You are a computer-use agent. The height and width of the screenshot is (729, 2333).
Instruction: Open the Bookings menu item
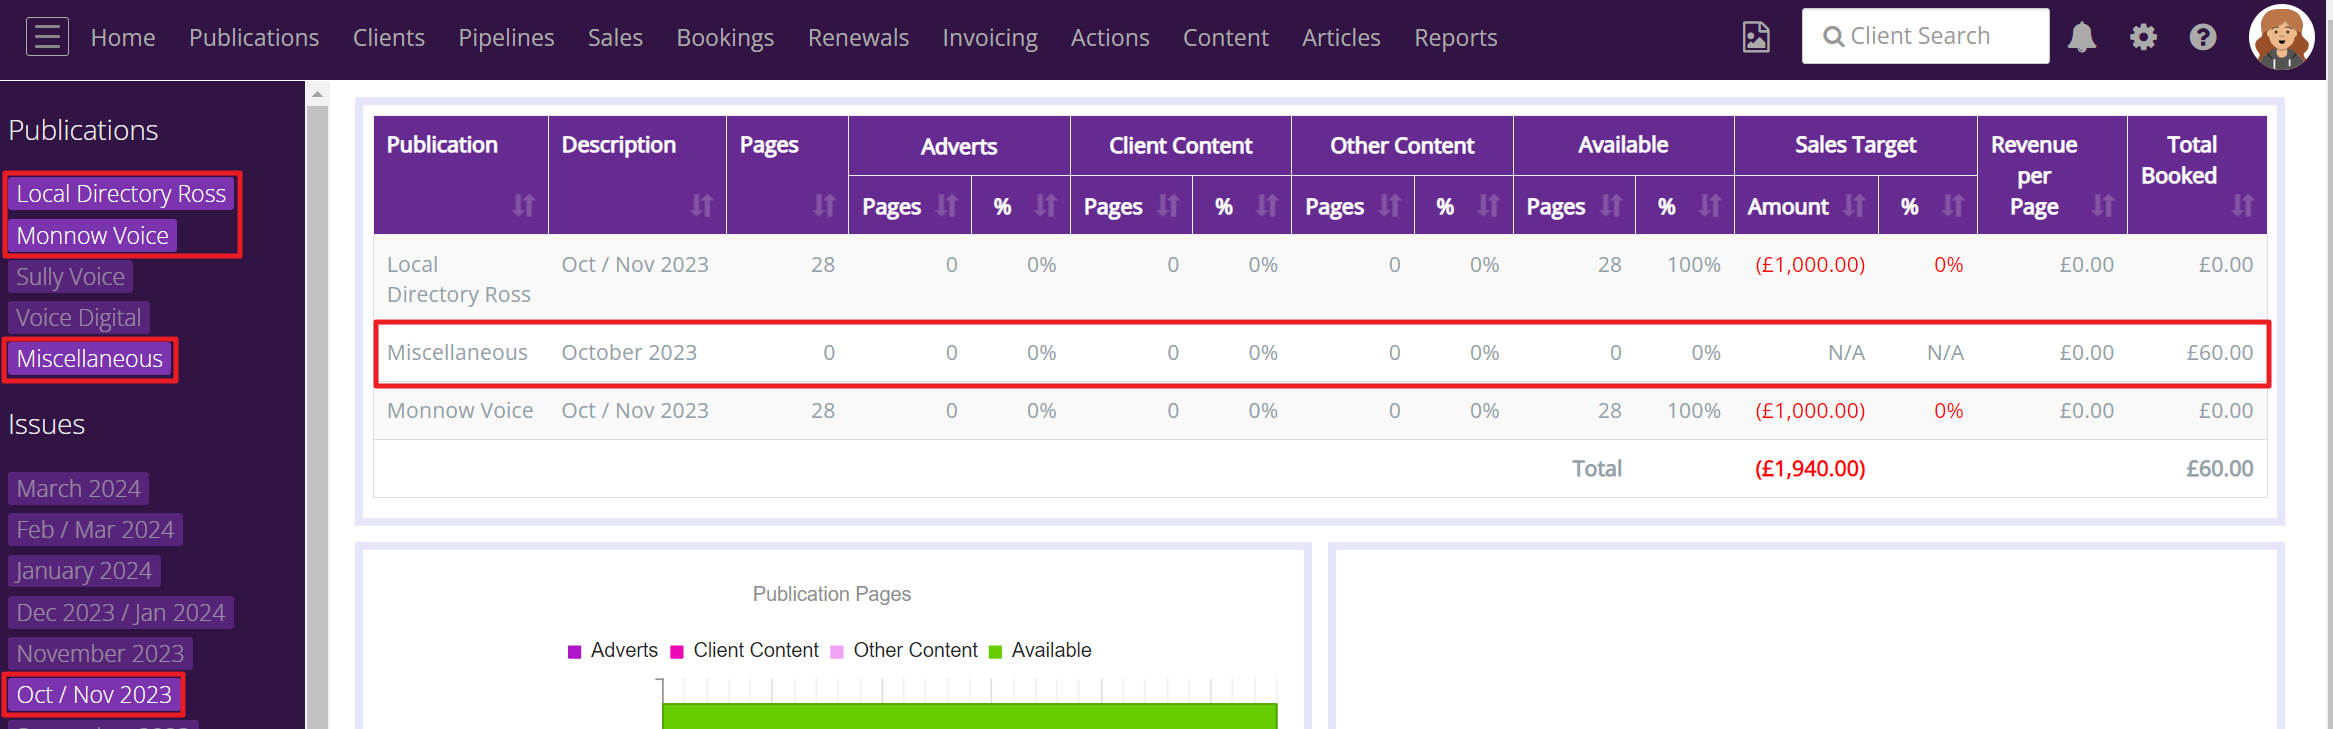tap(725, 37)
